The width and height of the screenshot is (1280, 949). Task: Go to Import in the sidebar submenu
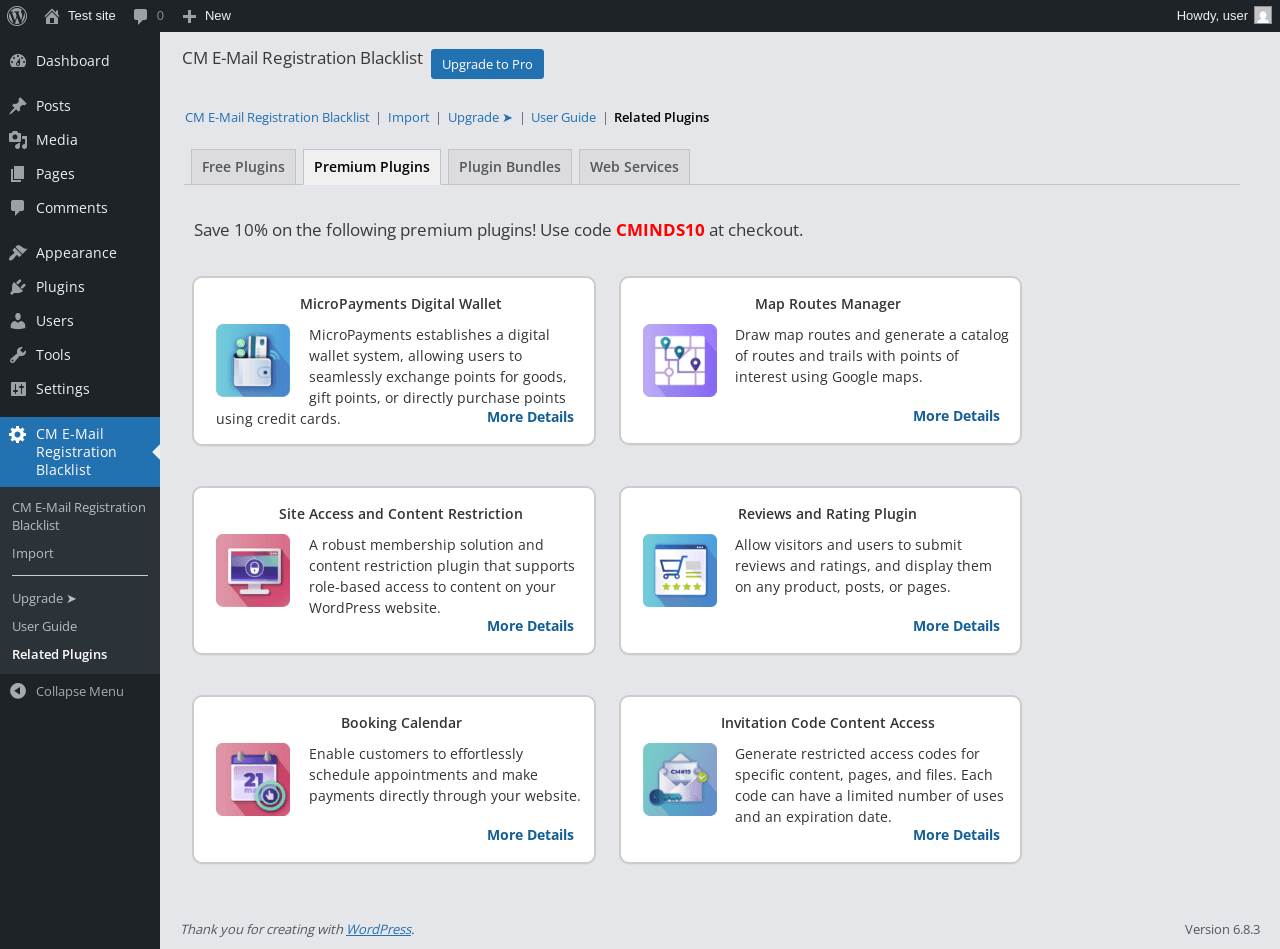(33, 553)
